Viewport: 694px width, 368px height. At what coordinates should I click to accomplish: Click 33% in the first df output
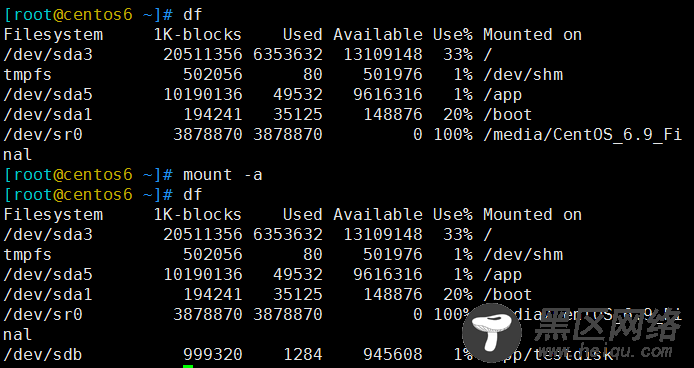[x=458, y=54]
